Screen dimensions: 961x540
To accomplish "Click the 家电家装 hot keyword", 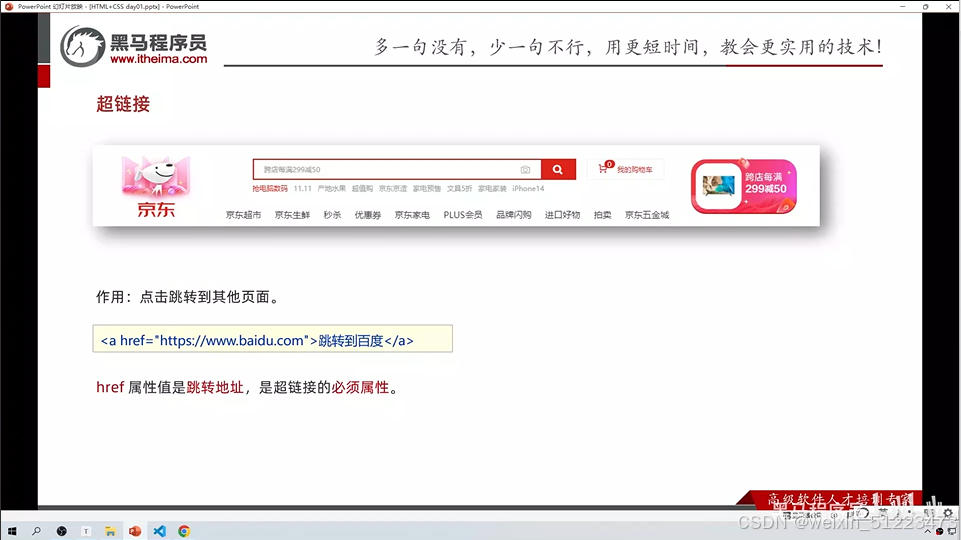I will click(492, 188).
